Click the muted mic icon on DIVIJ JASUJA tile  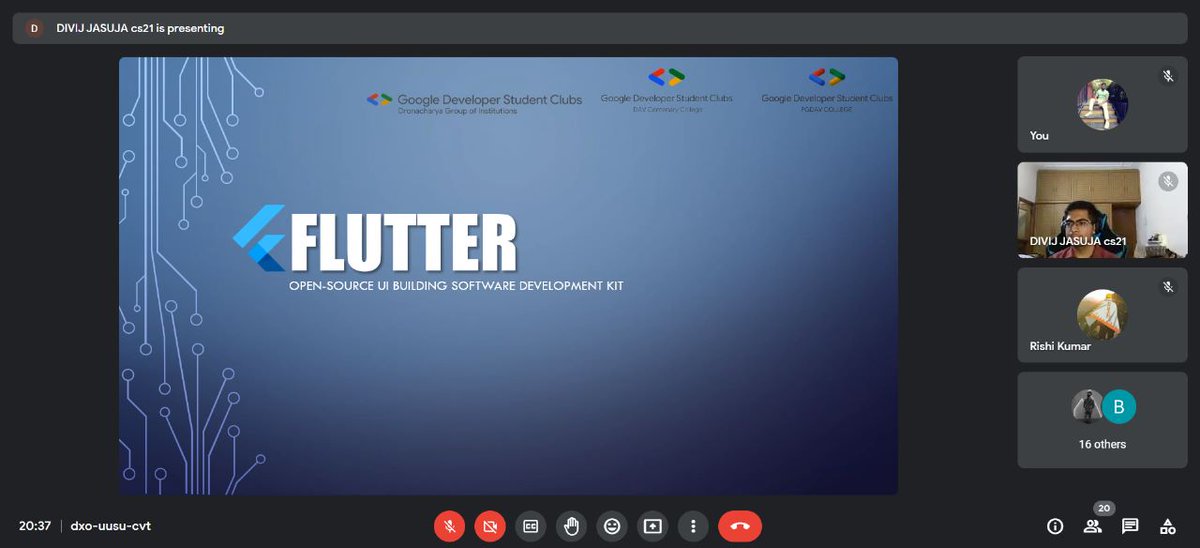[x=1168, y=181]
